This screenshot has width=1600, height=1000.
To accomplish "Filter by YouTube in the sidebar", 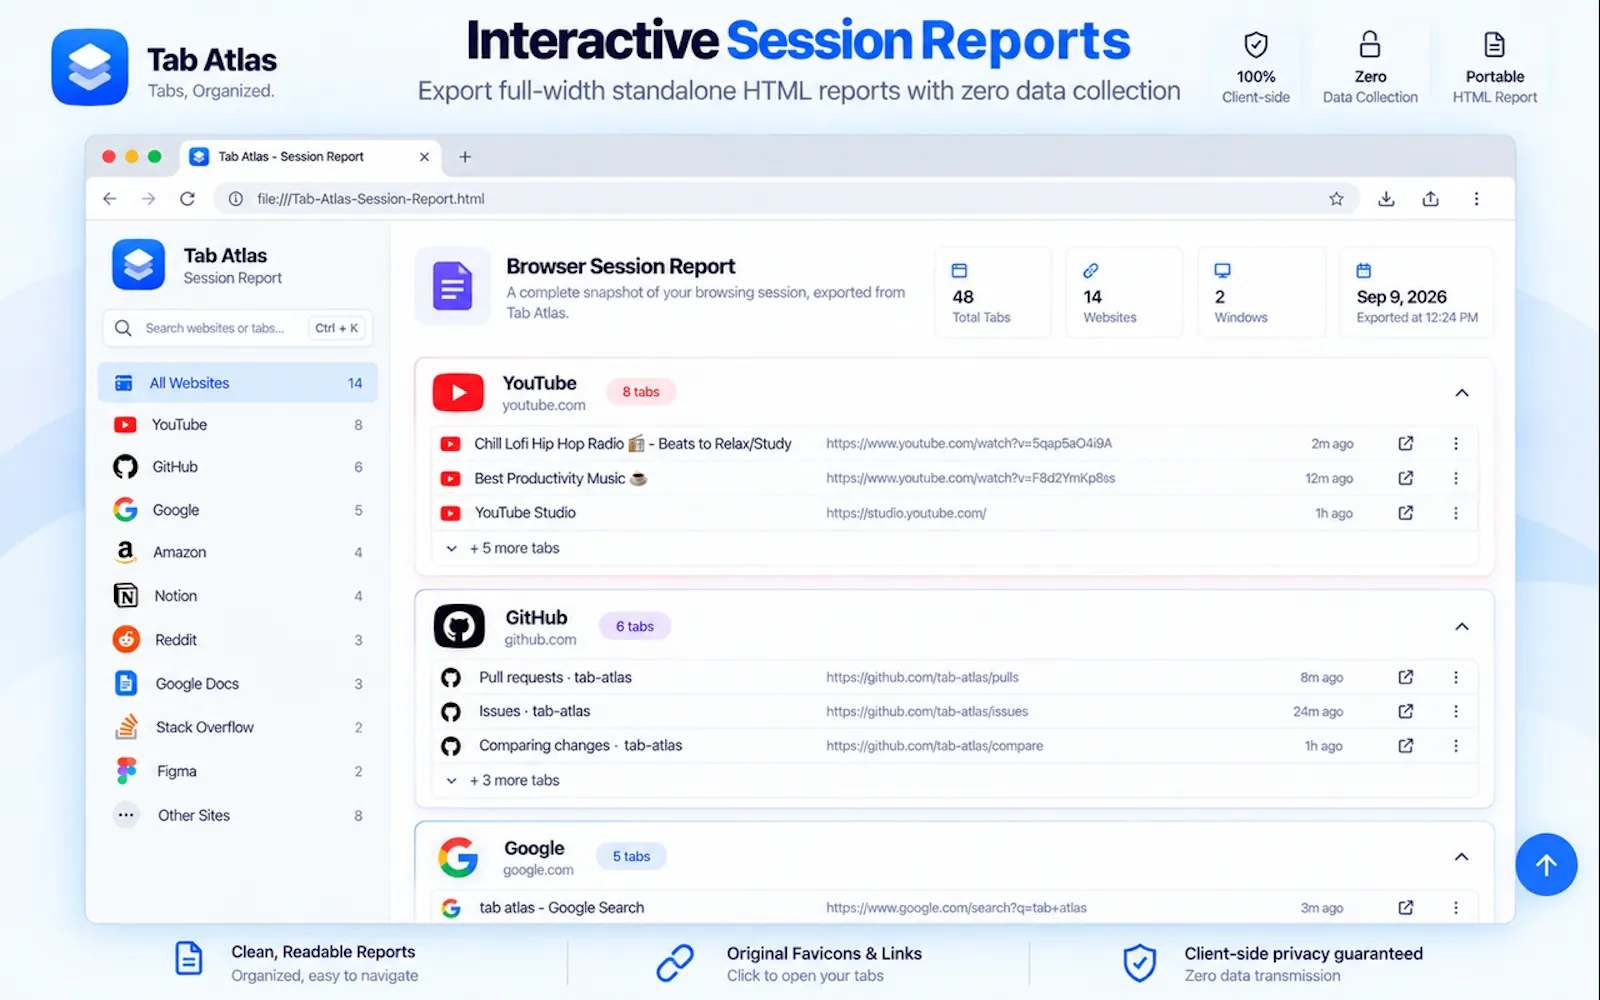I will pos(238,425).
